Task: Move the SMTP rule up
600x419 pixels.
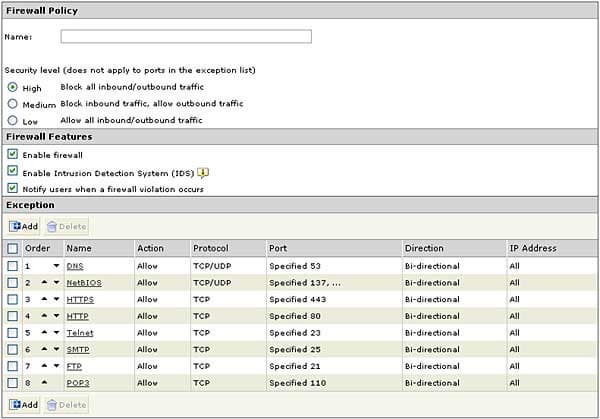Action: pos(44,349)
